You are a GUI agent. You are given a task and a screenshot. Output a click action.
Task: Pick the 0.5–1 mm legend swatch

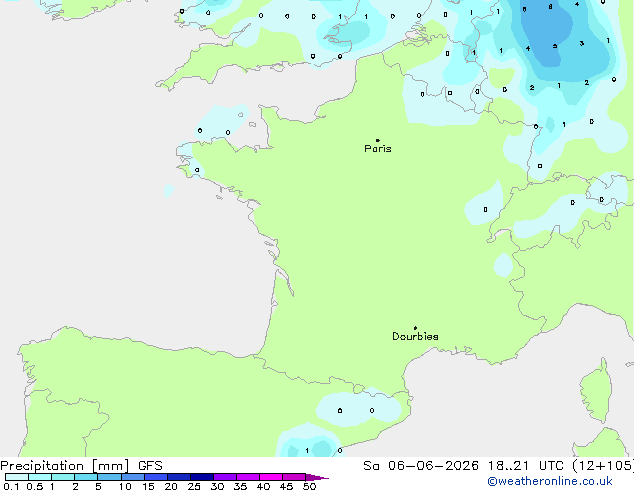pyautogui.click(x=40, y=477)
